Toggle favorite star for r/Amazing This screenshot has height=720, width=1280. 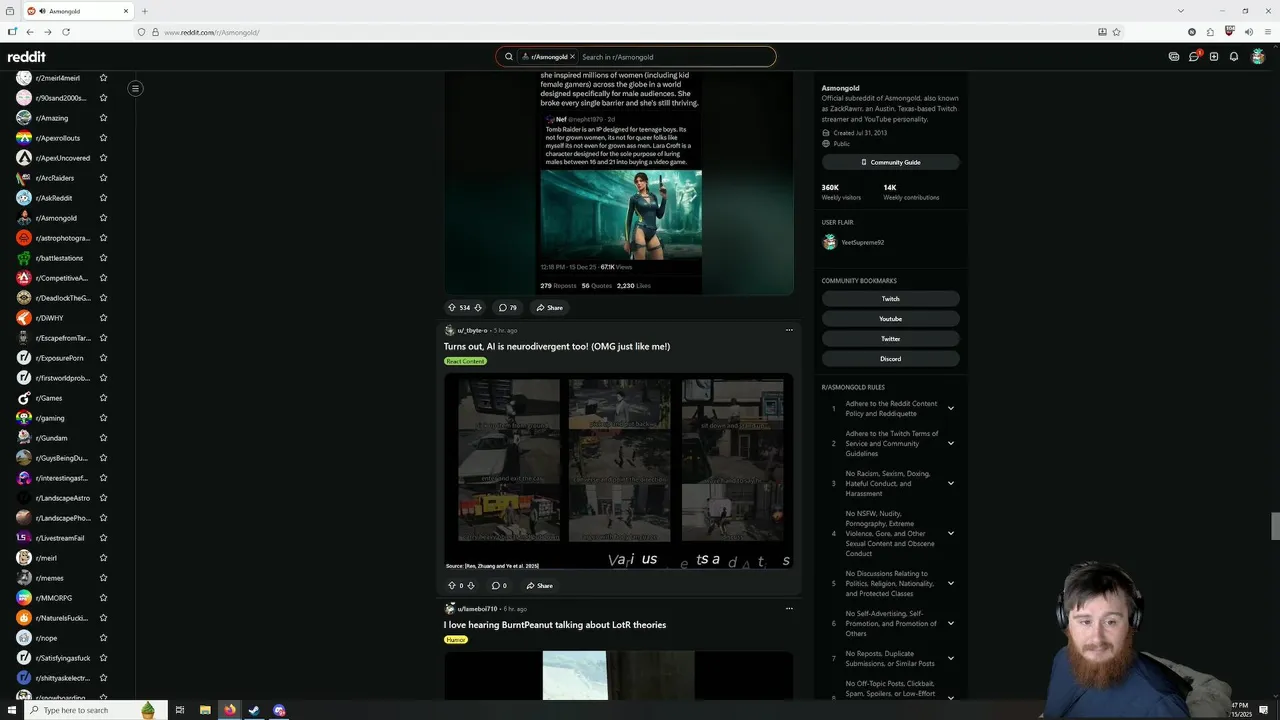point(103,118)
